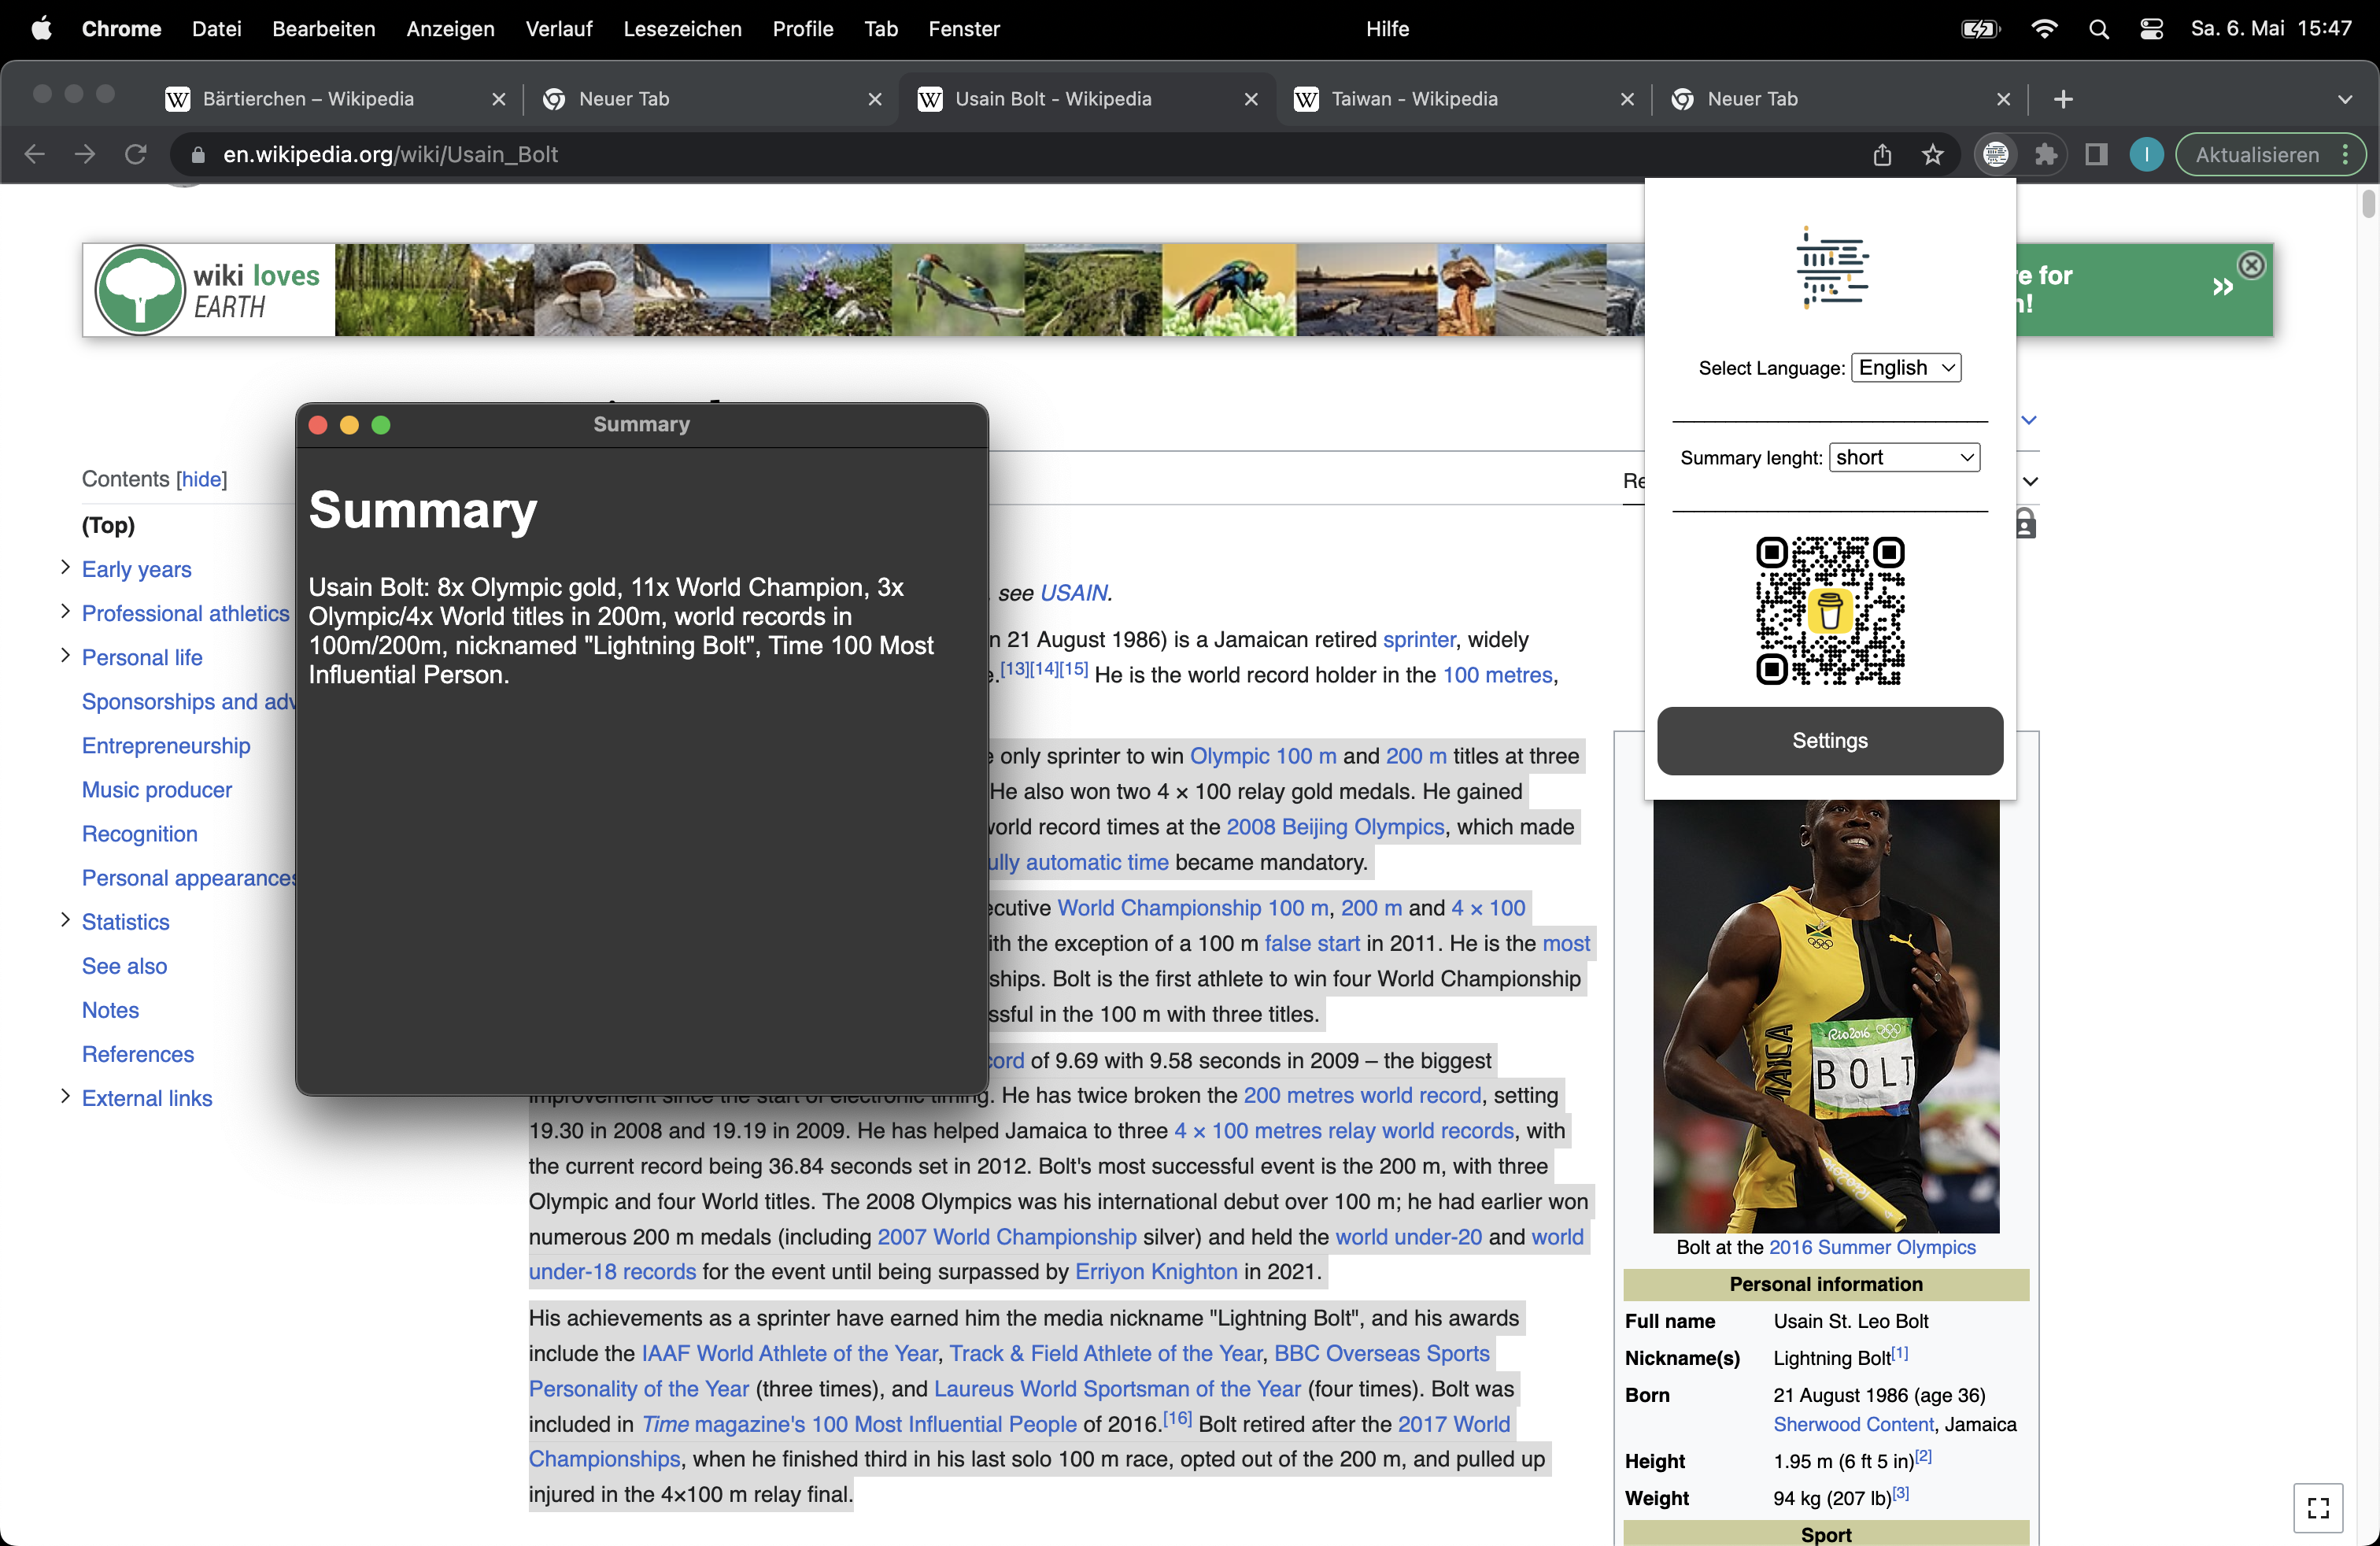Image resolution: width=2380 pixels, height=1546 pixels.
Task: Click the page vertical scrollbar
Action: click(x=2367, y=205)
